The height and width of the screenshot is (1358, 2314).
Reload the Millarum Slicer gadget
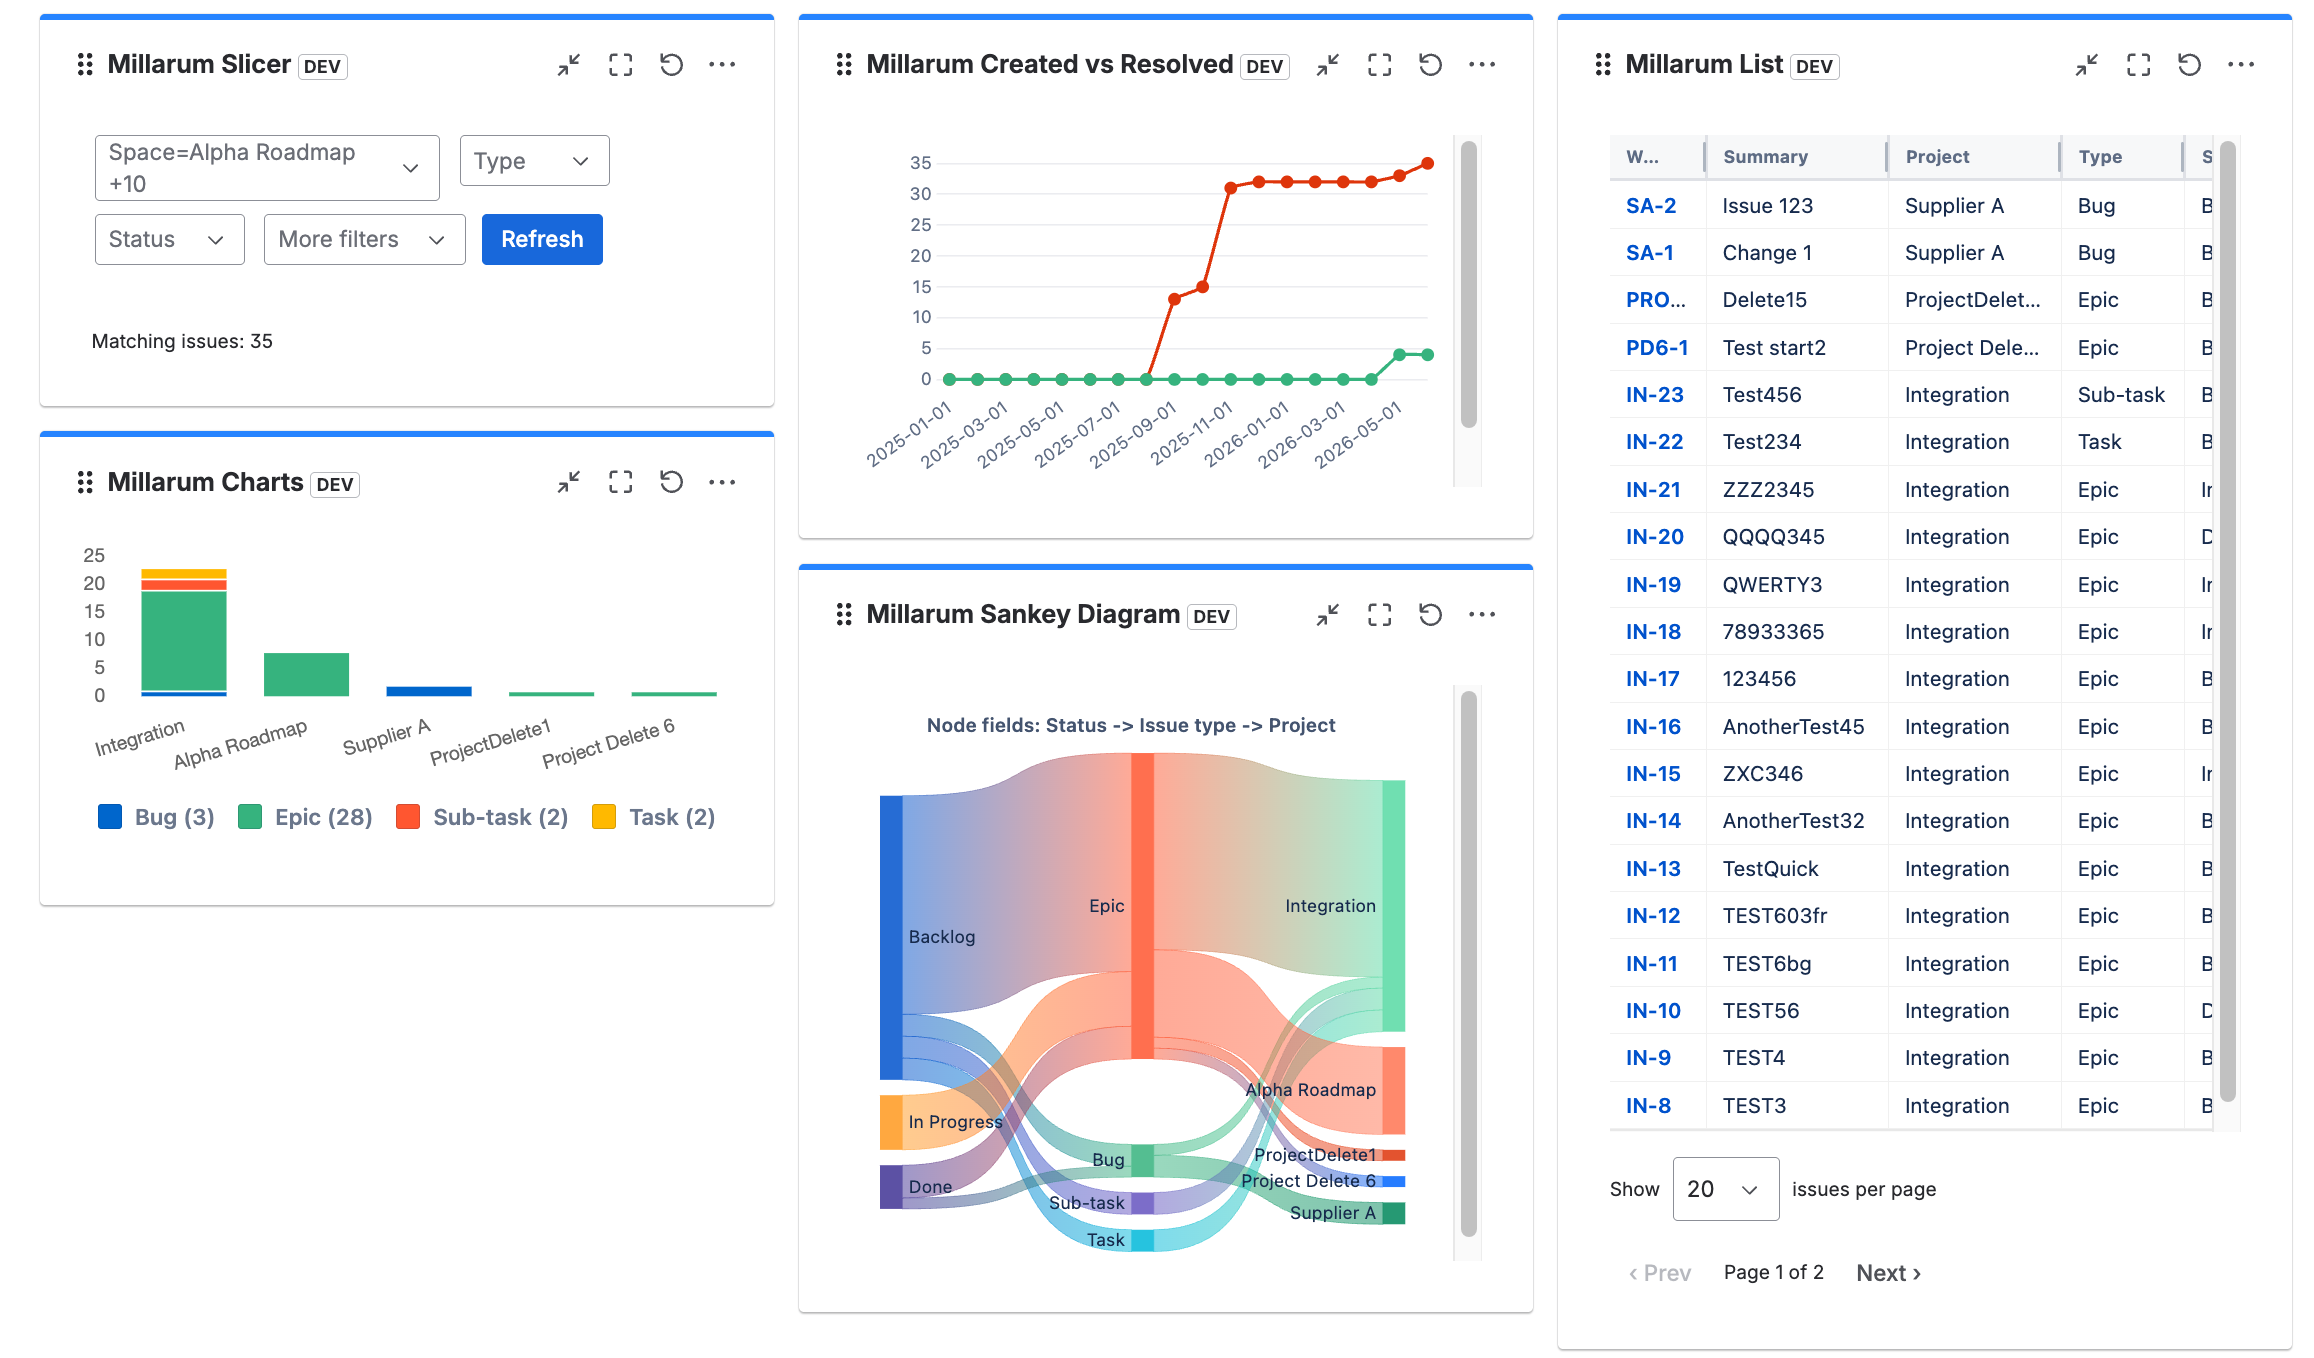671,65
